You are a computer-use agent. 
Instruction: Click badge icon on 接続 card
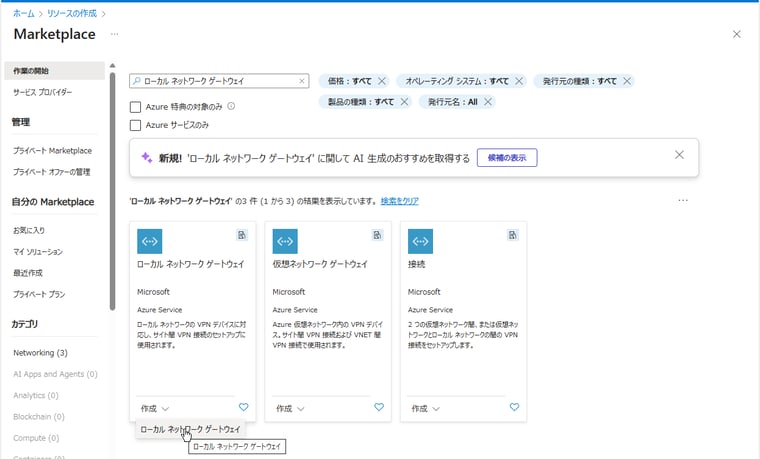click(x=512, y=235)
